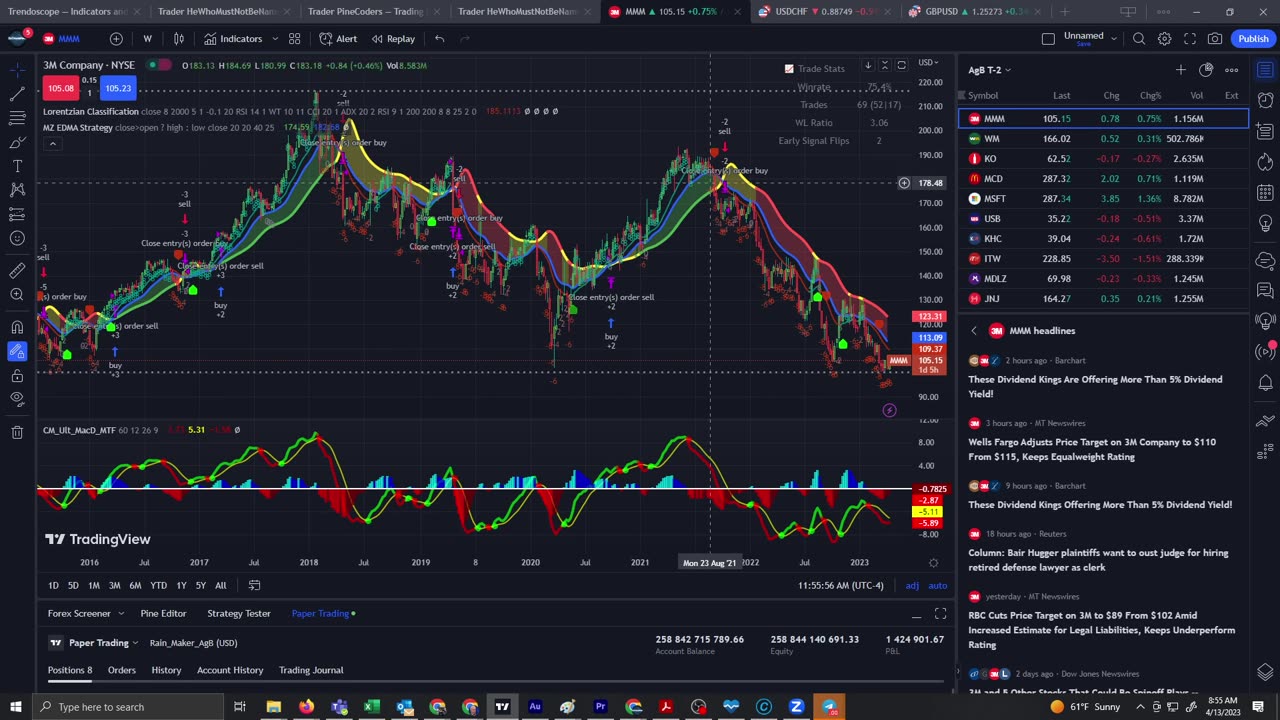This screenshot has height=720, width=1280.
Task: Toggle hide all drawings eye icon
Action: [x=17, y=399]
